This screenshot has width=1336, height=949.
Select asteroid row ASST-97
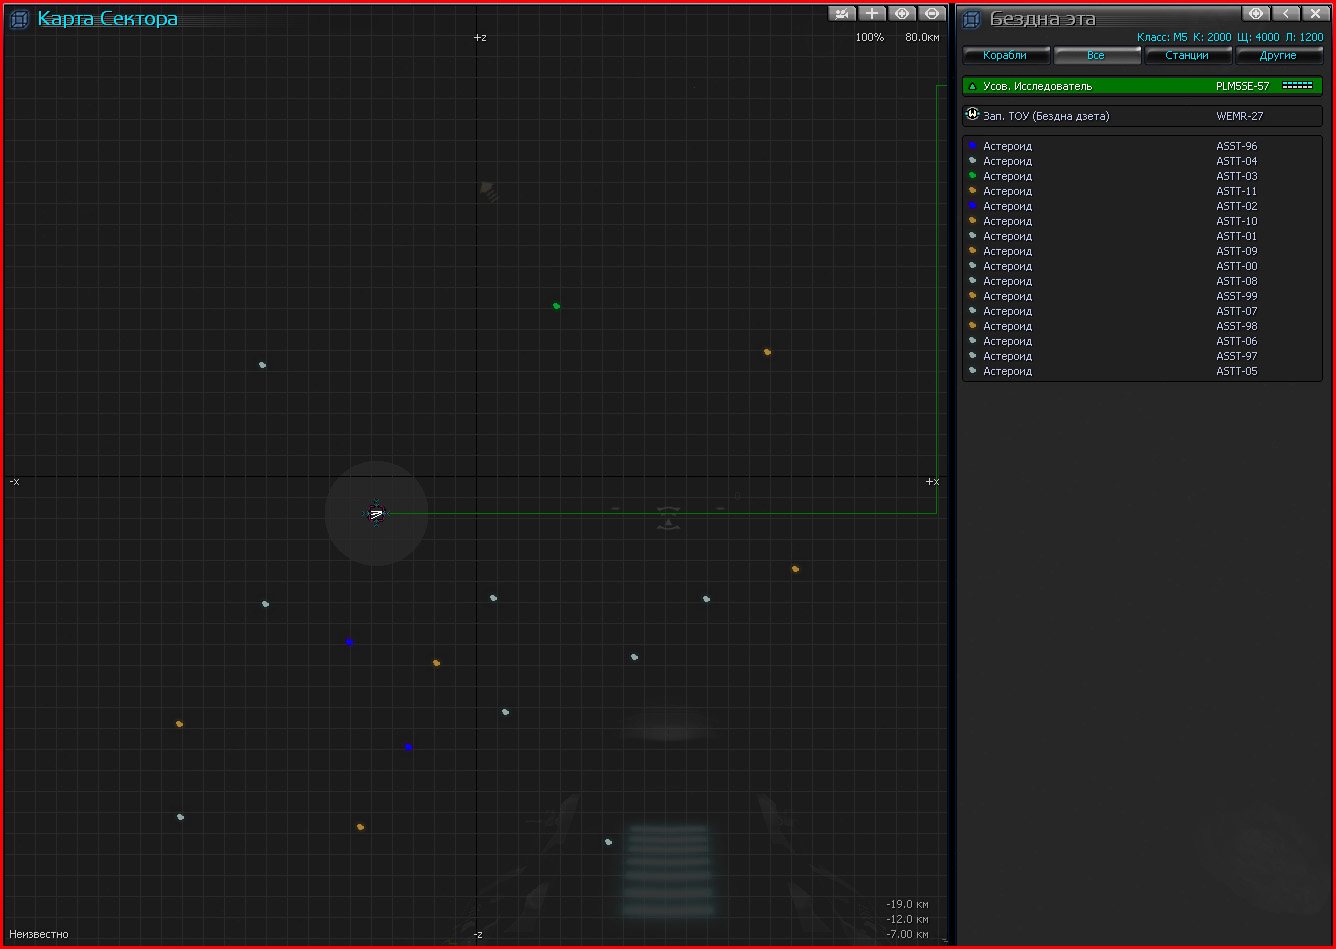(x=1142, y=356)
